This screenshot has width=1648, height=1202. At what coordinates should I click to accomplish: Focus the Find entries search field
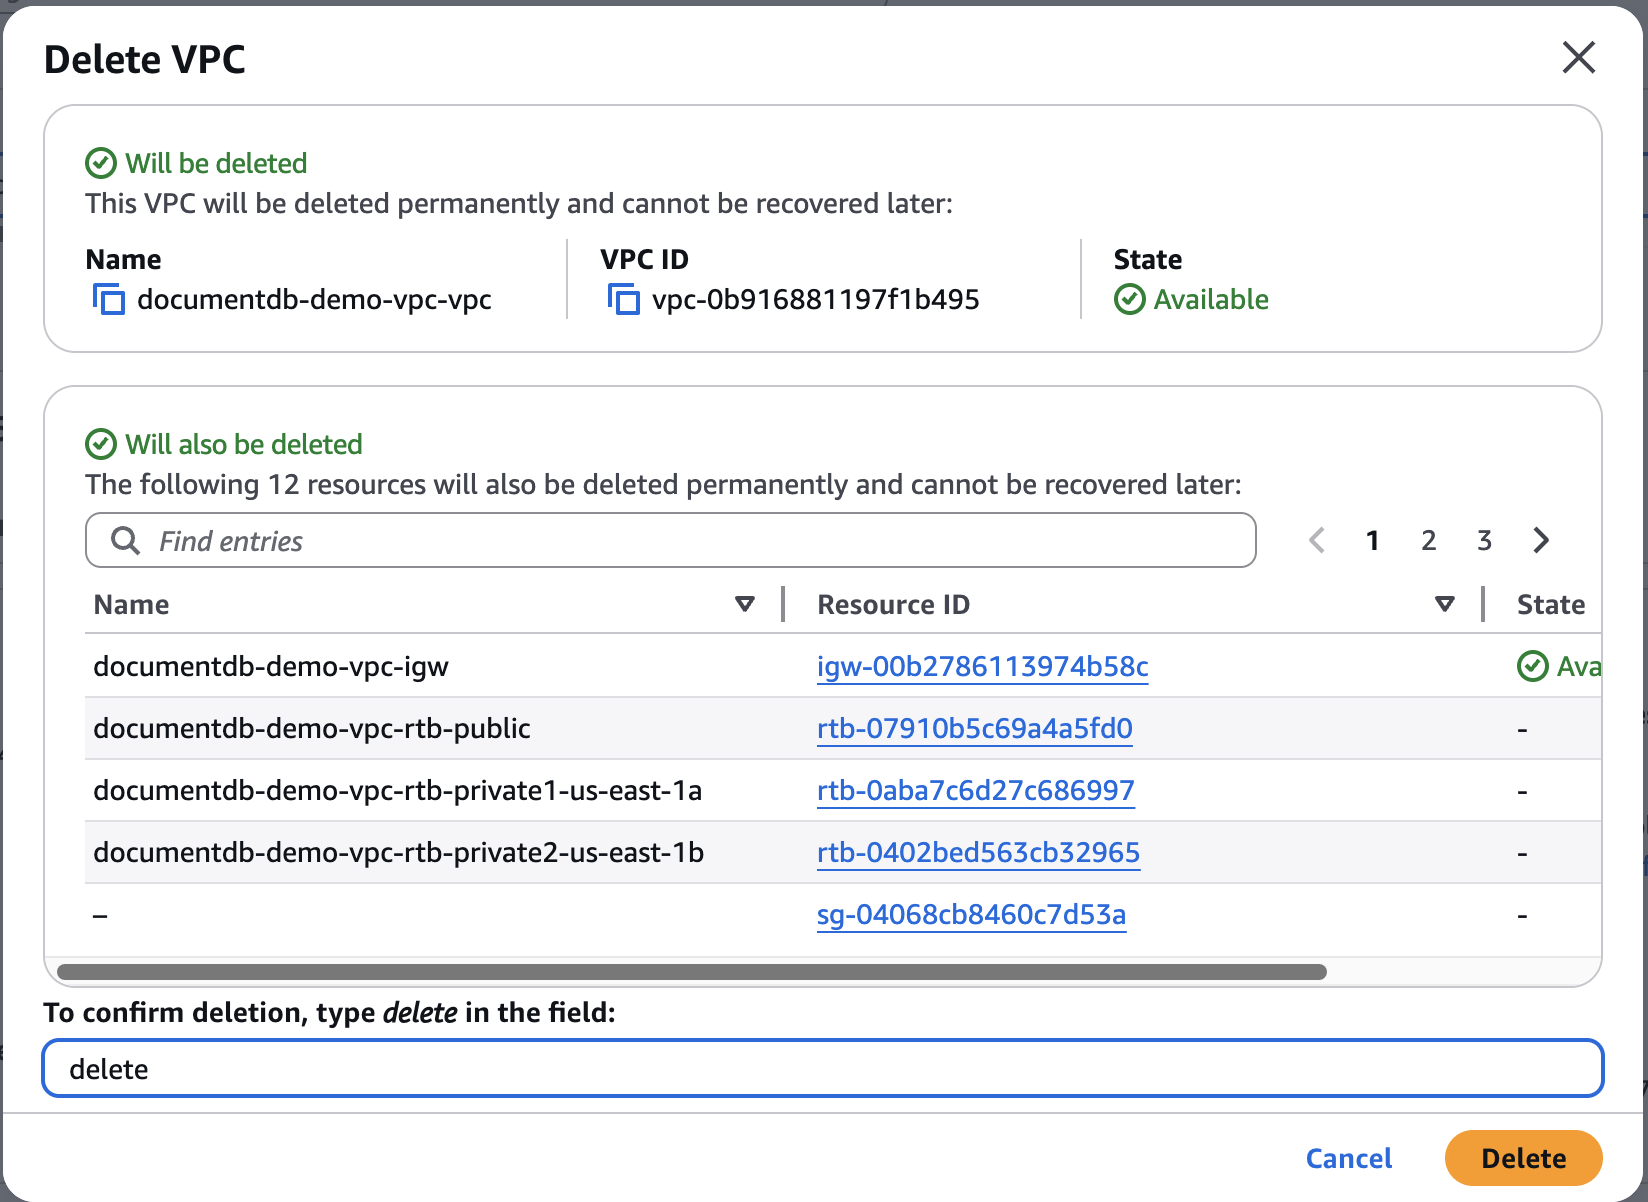click(x=671, y=541)
